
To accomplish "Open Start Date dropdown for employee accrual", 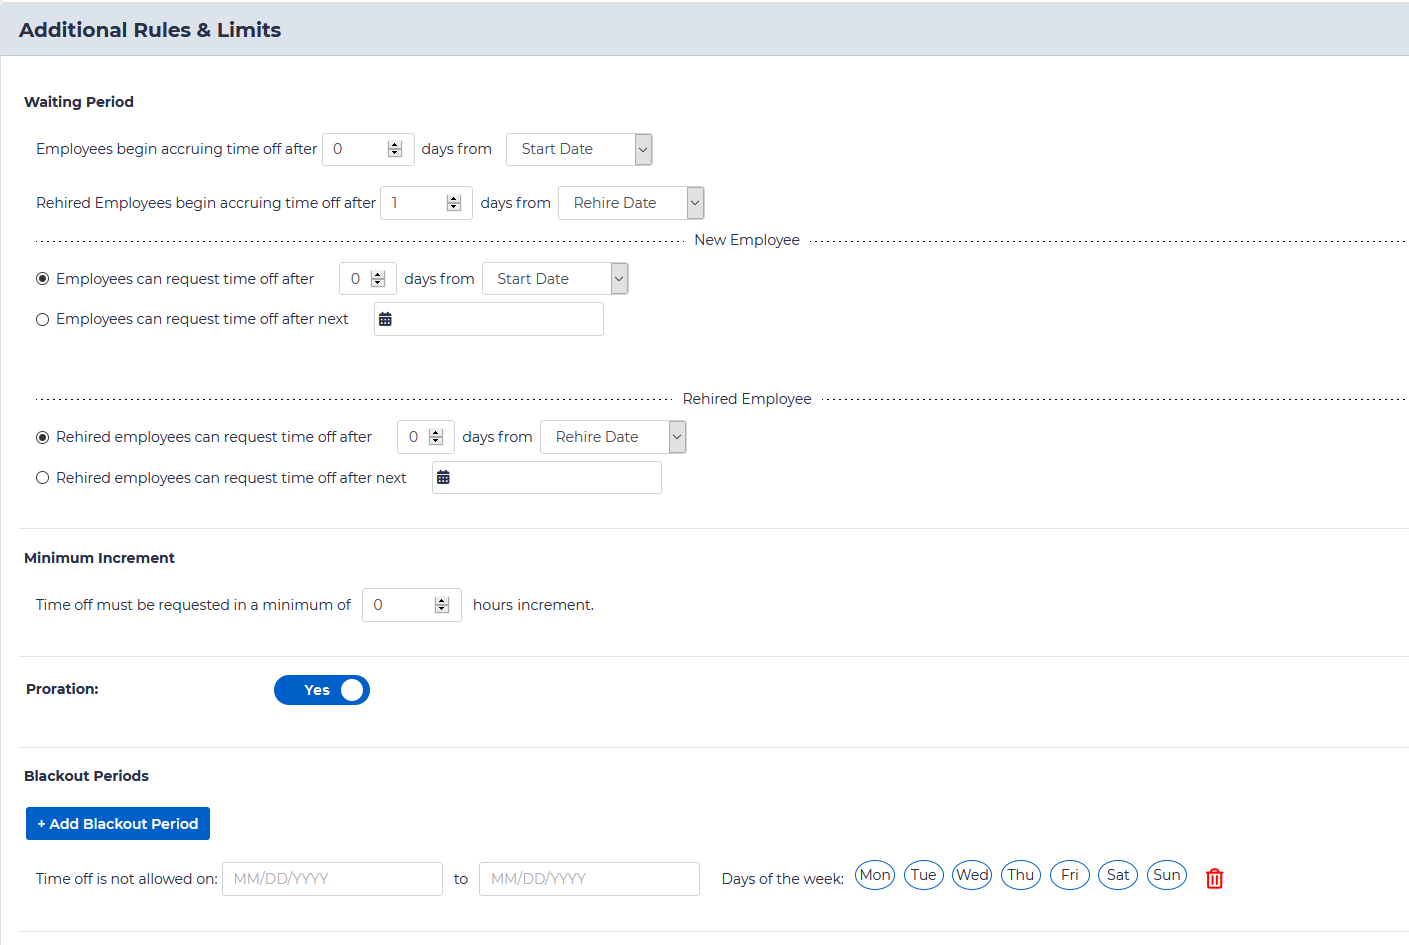I will [578, 149].
